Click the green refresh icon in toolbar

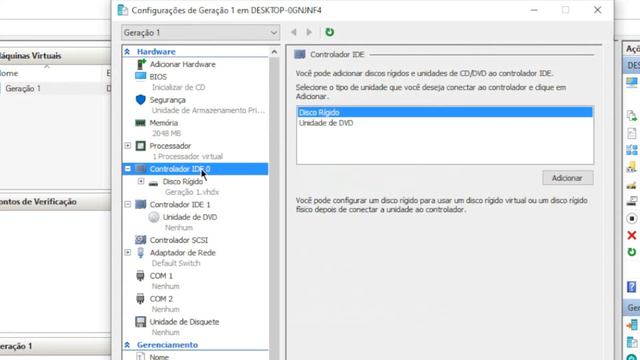pos(329,32)
